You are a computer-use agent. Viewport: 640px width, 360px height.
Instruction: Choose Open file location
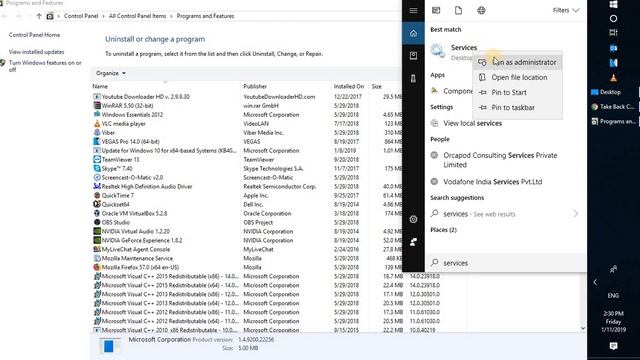coord(517,77)
